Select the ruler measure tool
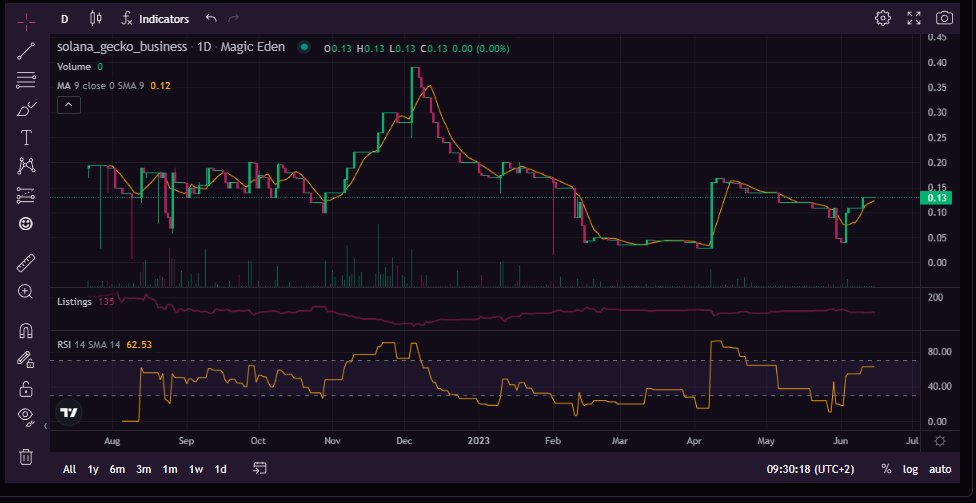The height and width of the screenshot is (503, 976). point(26,263)
